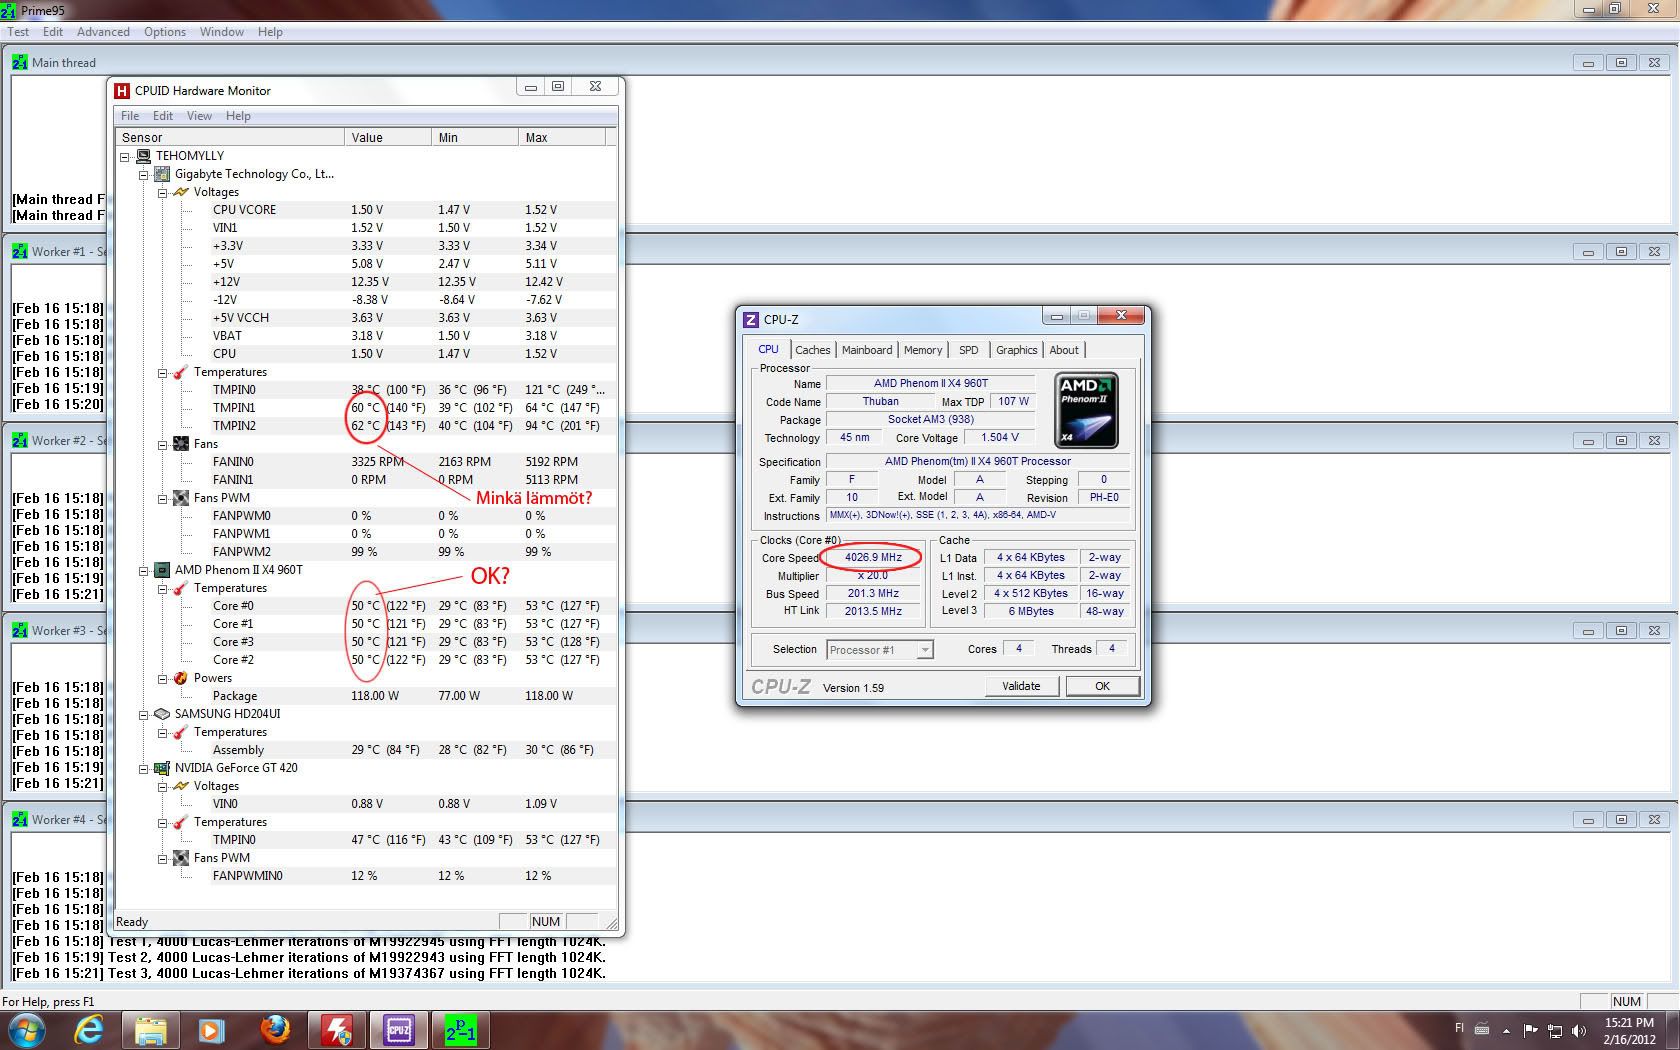
Task: Click CPU-Z title bar Z icon
Action: [x=751, y=320]
